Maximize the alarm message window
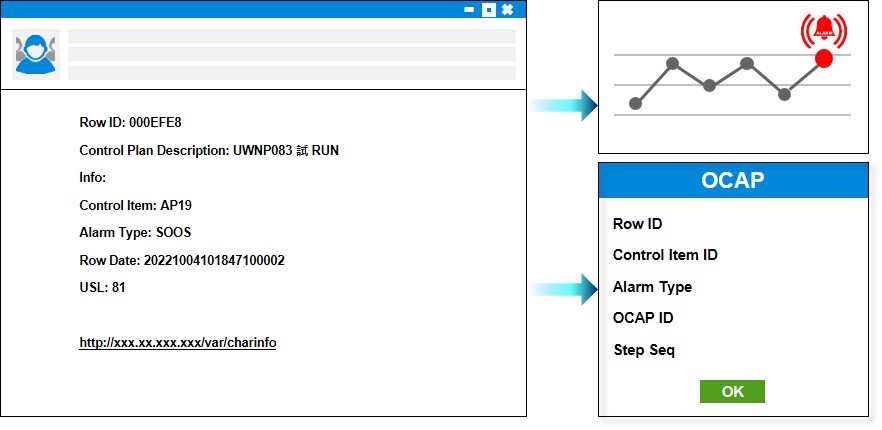The image size is (882, 430). (x=488, y=10)
